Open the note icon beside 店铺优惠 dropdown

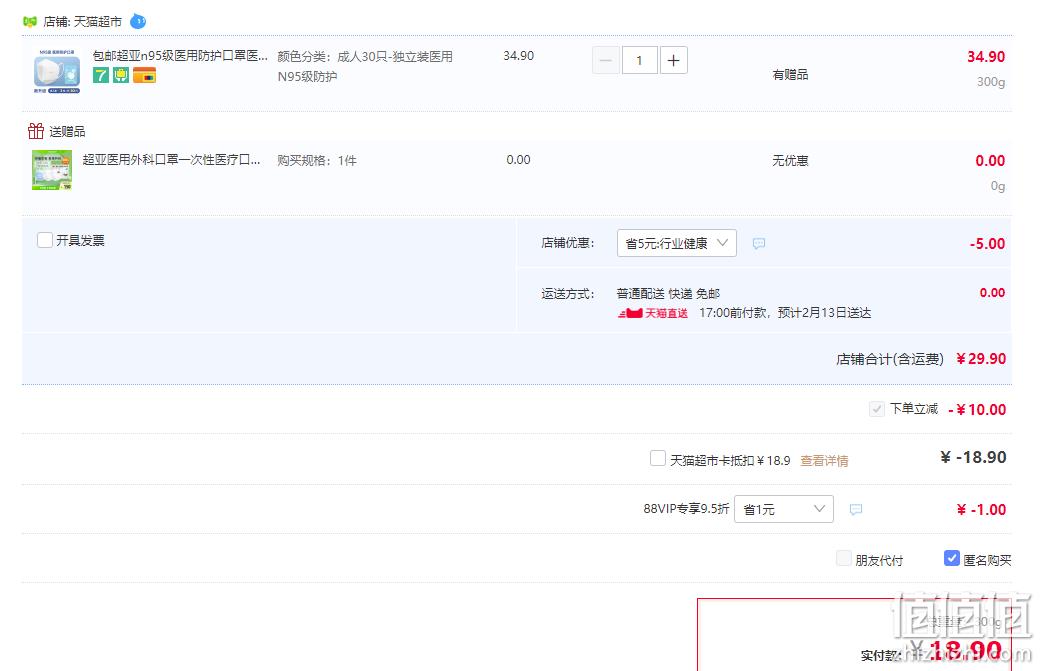[x=759, y=244]
